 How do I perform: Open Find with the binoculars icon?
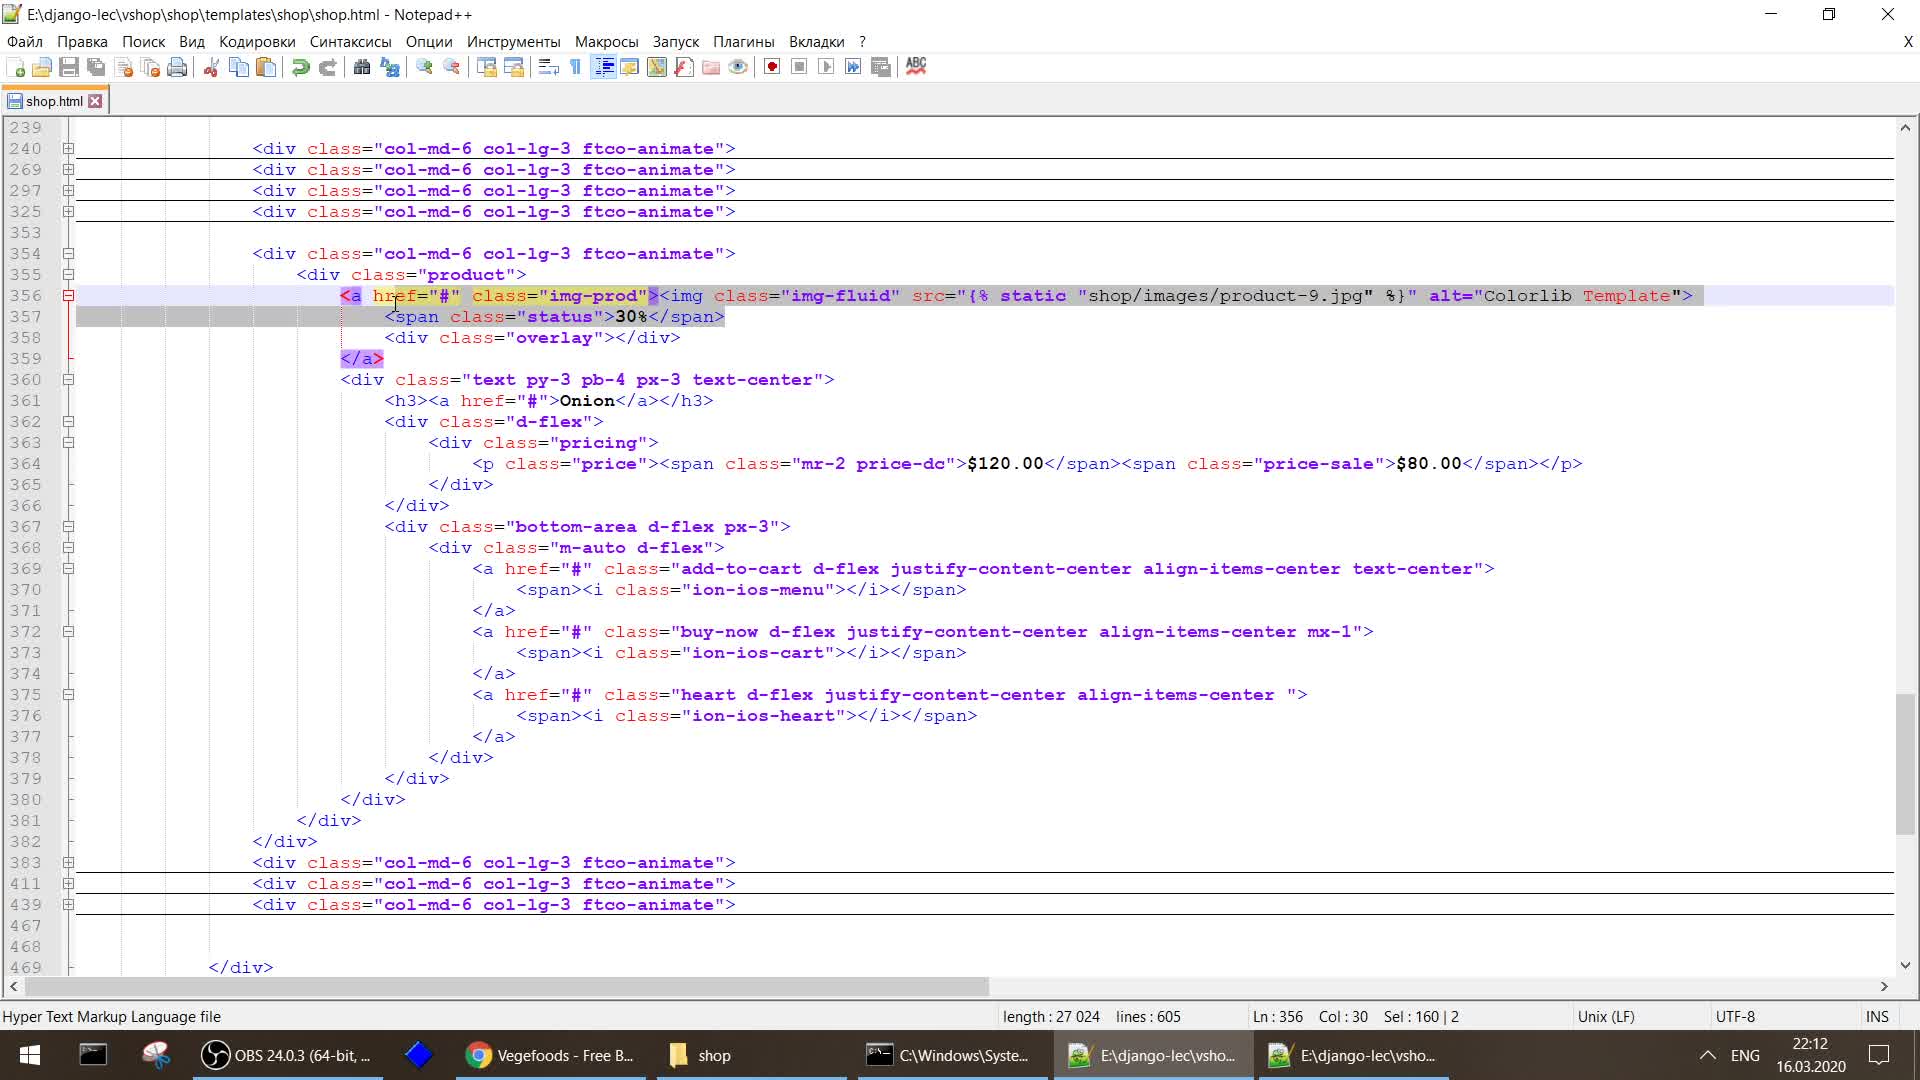[x=362, y=67]
